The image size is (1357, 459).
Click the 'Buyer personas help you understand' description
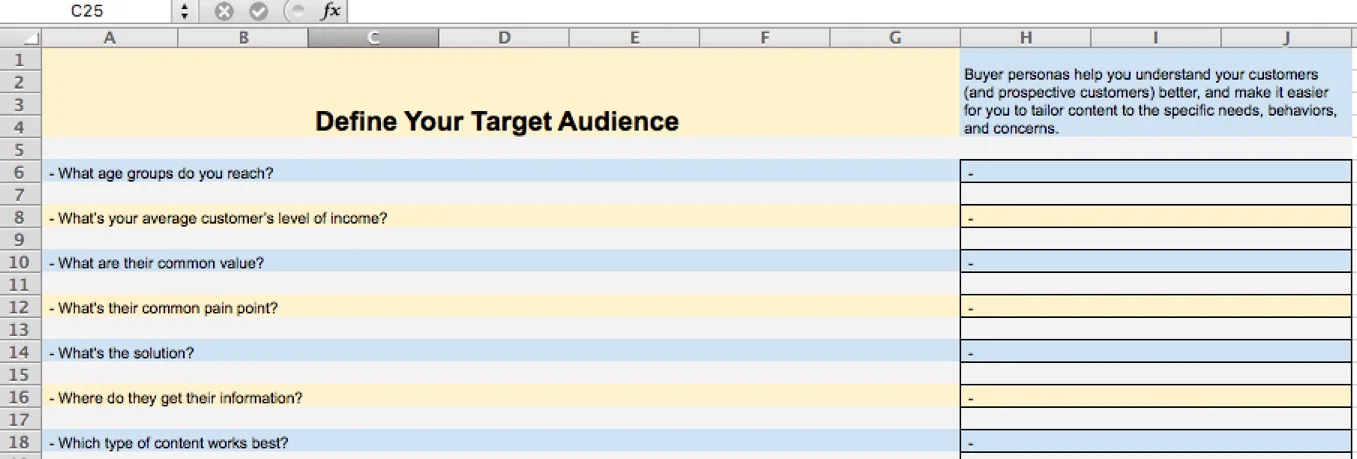(1150, 101)
